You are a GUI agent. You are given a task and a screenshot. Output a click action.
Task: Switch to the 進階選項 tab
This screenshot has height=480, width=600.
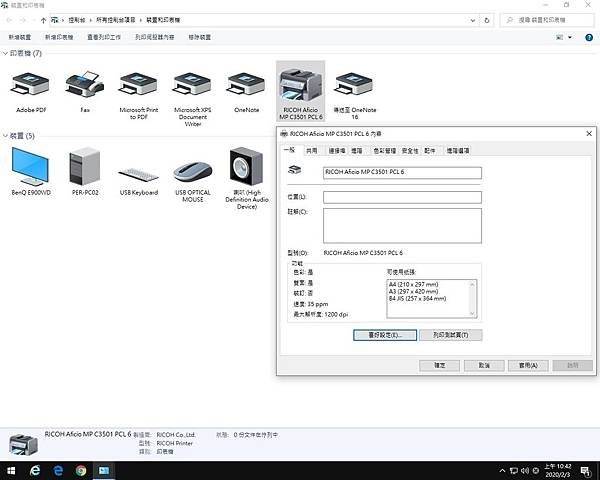pos(458,150)
